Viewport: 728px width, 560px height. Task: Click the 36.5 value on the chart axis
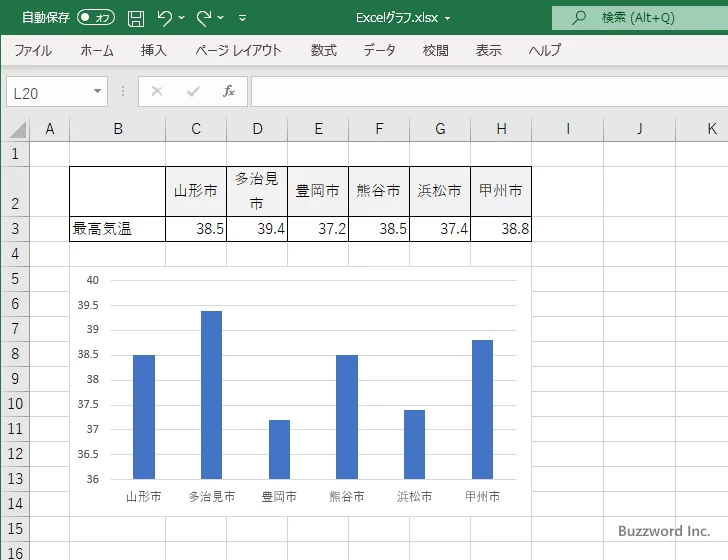point(88,454)
